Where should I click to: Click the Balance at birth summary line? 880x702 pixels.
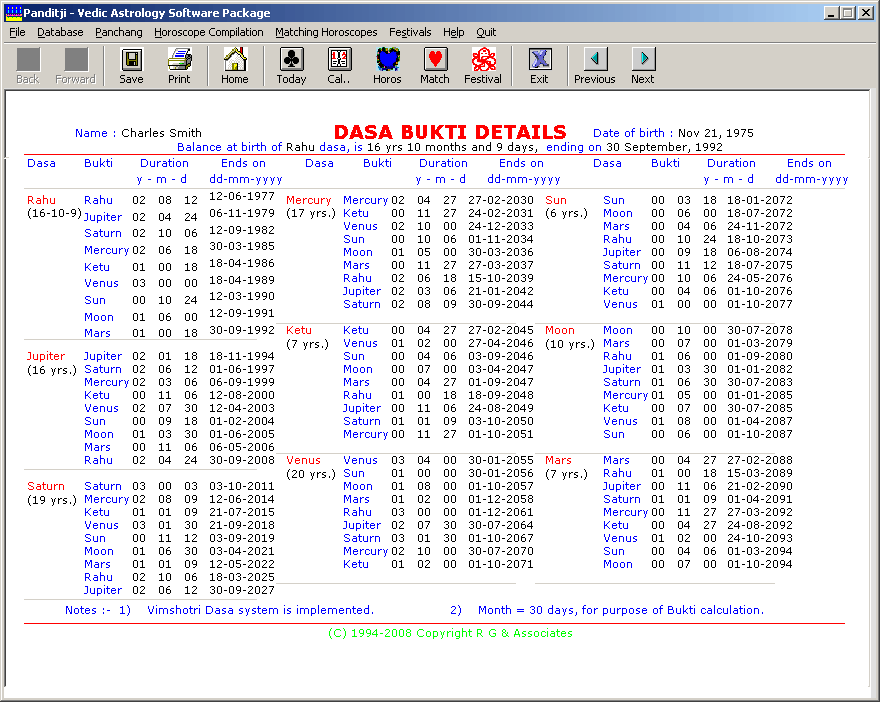(450, 147)
